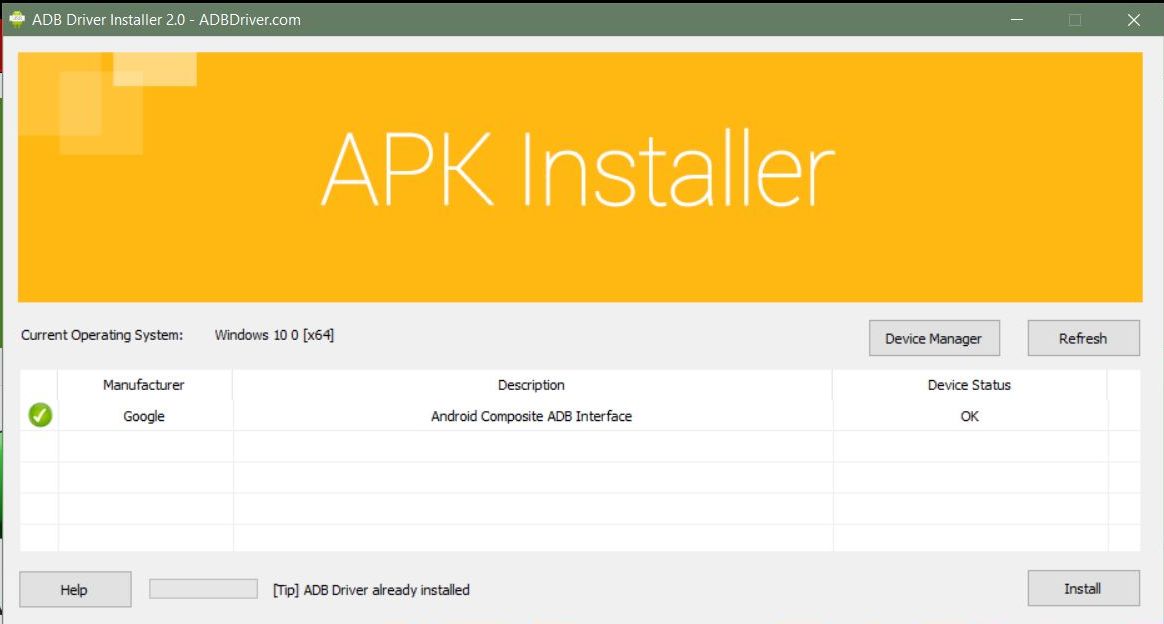Click the Install button
This screenshot has width=1164, height=624.
point(1083,589)
